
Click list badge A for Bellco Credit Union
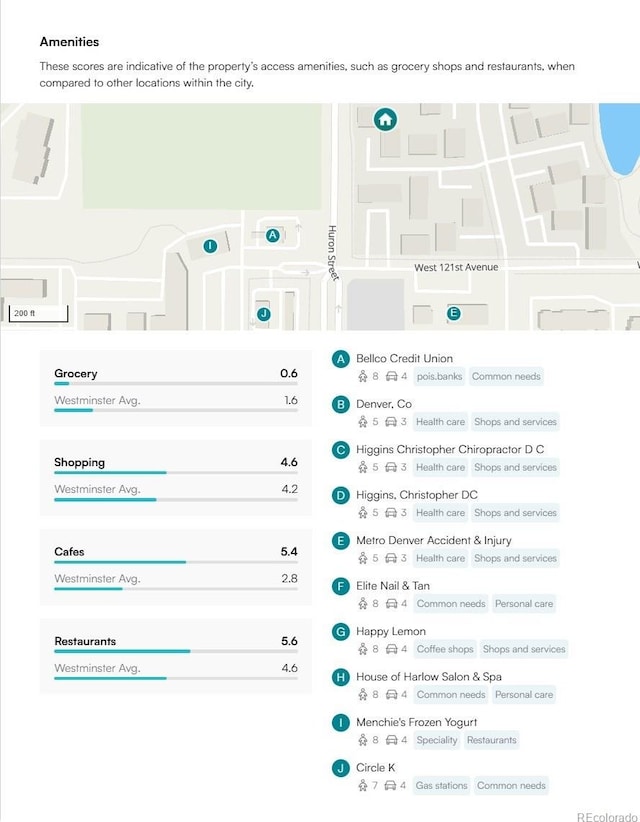(x=341, y=359)
